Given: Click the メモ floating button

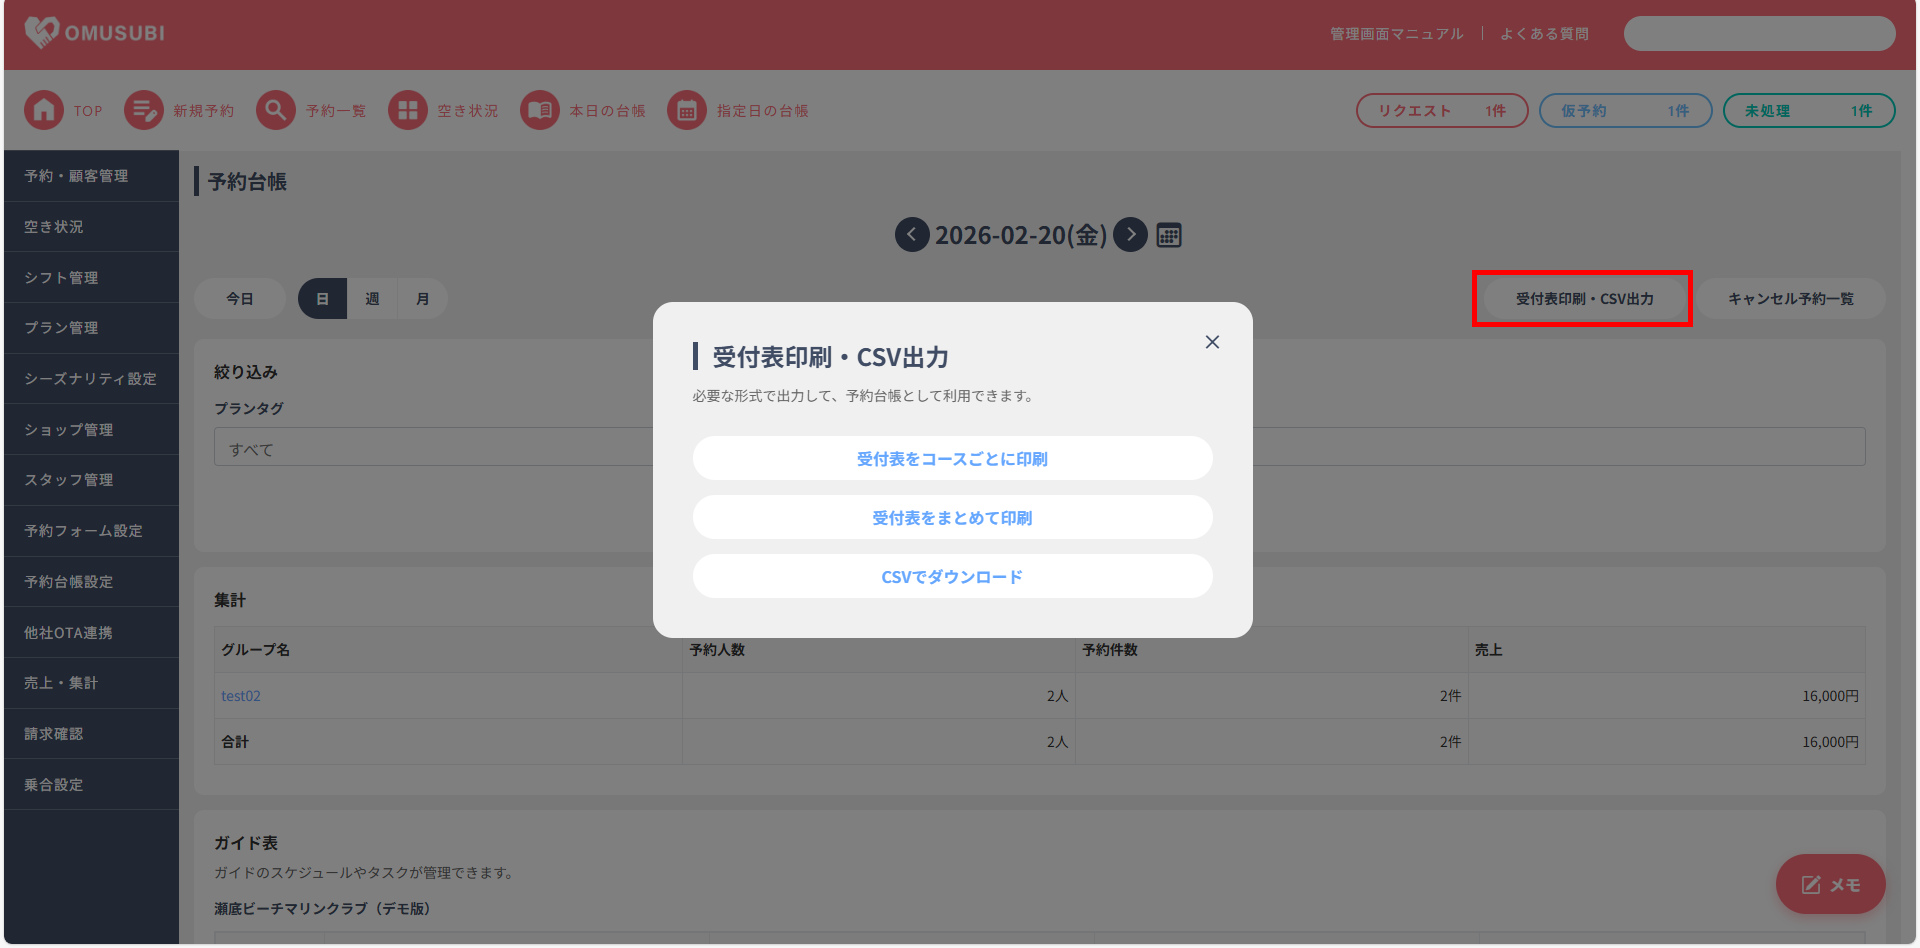Looking at the screenshot, I should (1830, 884).
